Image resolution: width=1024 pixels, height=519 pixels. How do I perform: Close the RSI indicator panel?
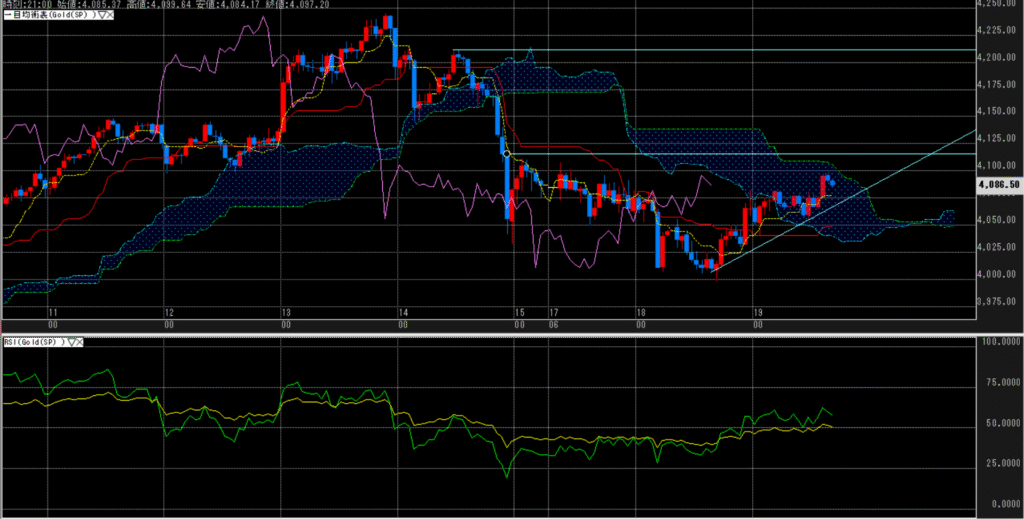click(80, 342)
